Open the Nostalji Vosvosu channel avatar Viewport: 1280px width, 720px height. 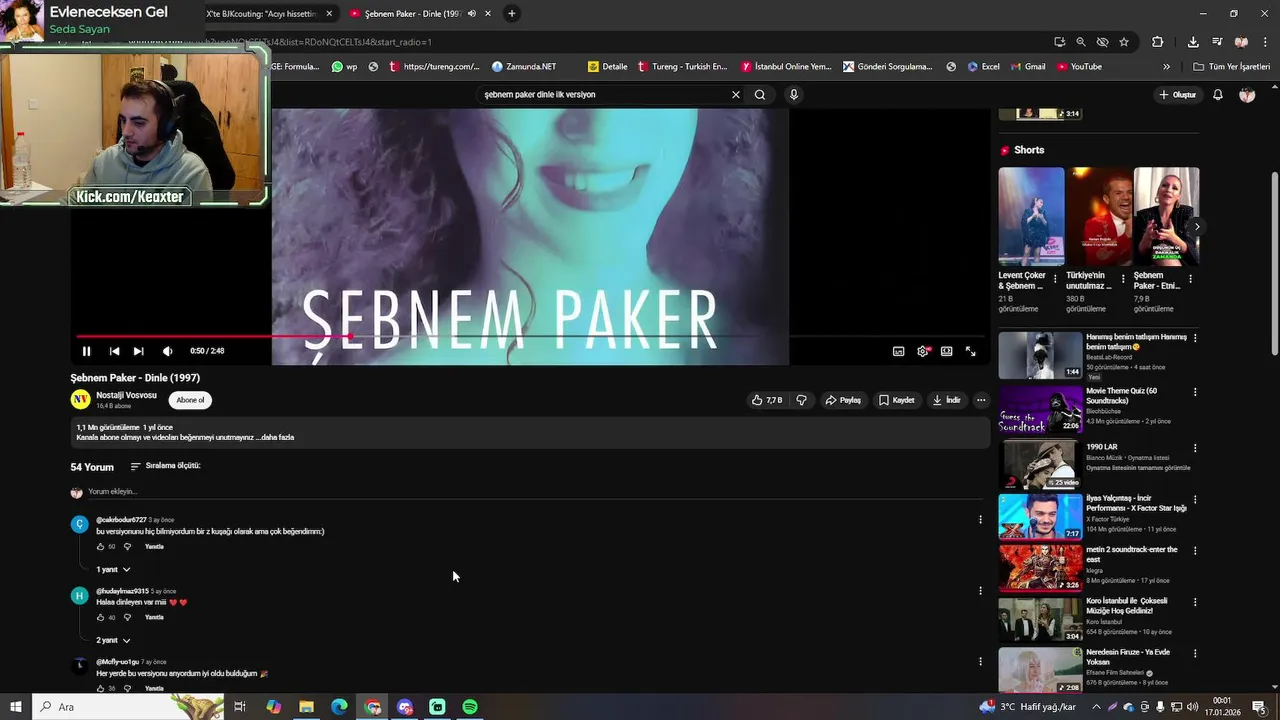coord(80,399)
